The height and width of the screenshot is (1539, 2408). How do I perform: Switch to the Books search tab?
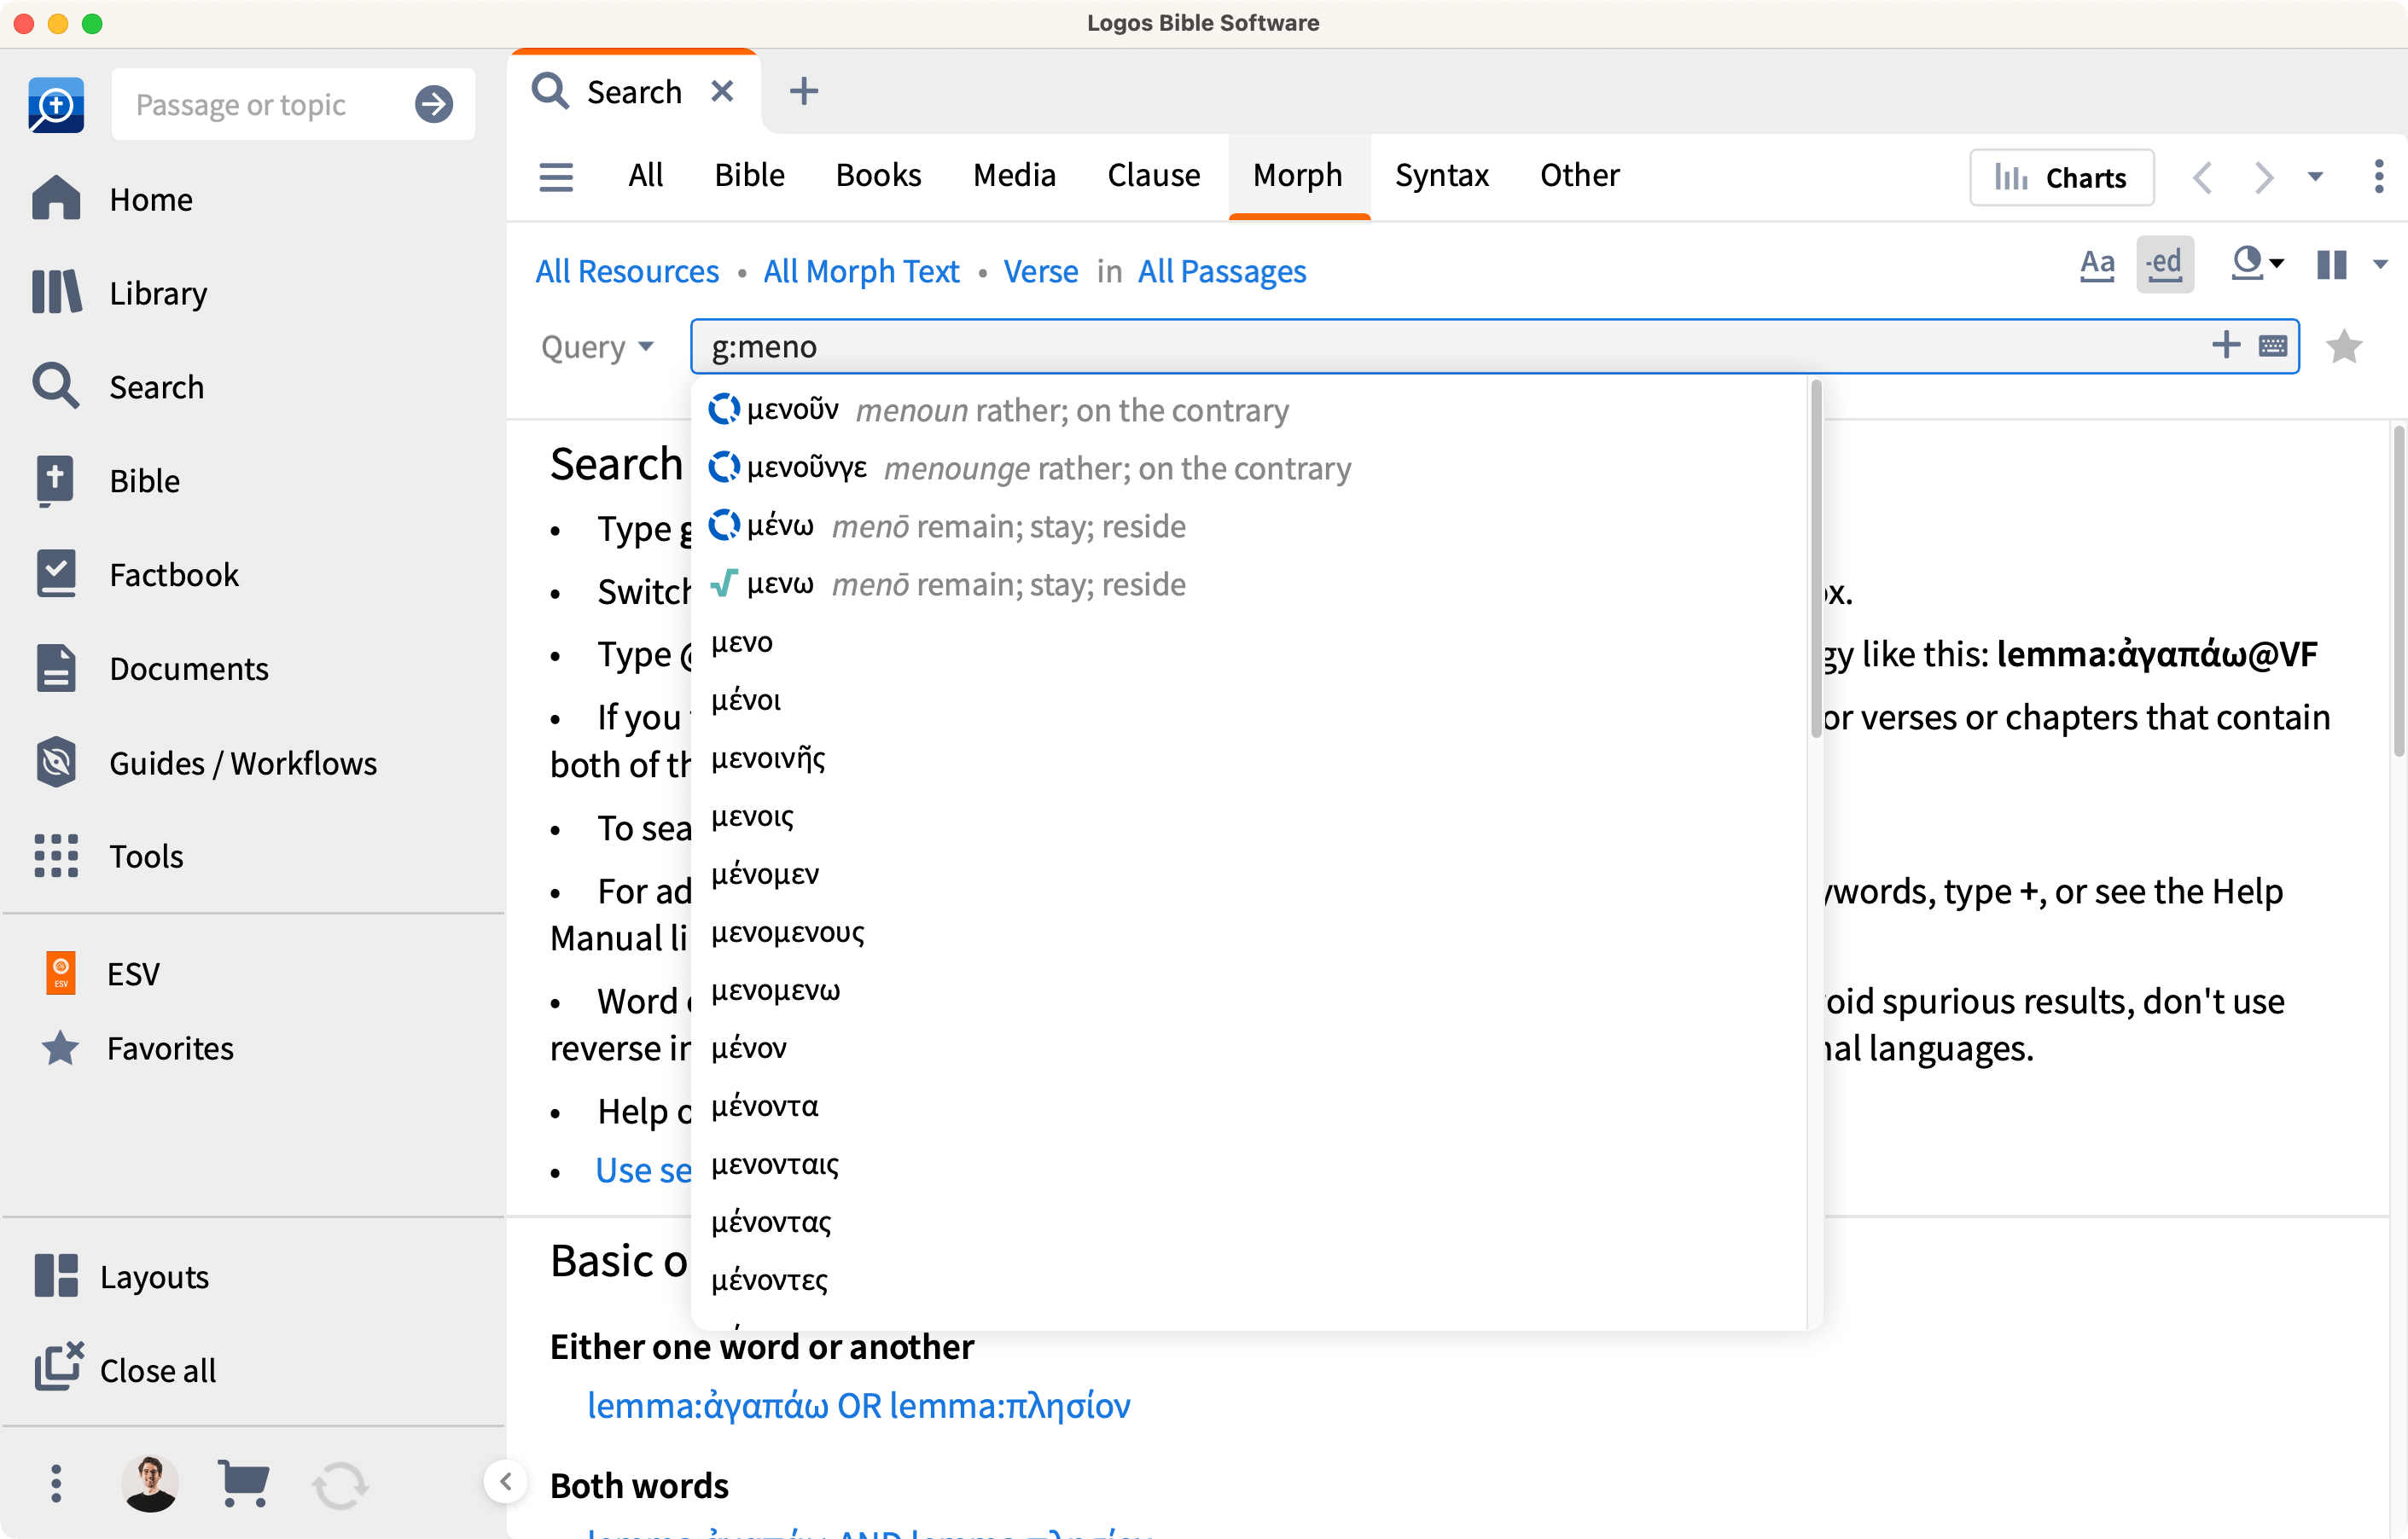(x=878, y=176)
